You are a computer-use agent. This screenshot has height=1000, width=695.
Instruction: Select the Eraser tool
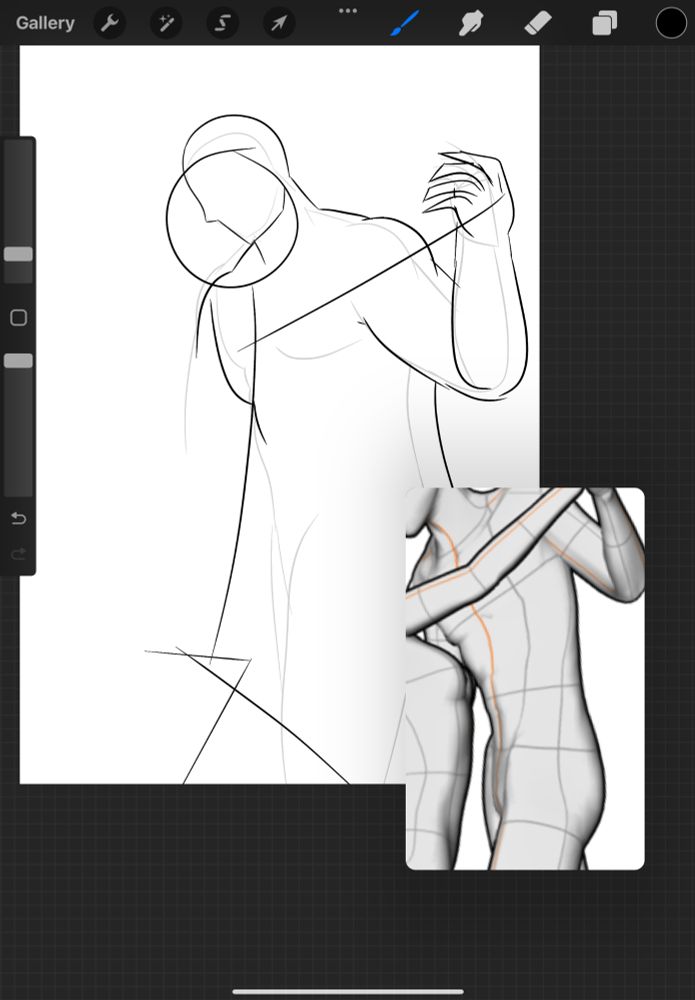tap(538, 24)
